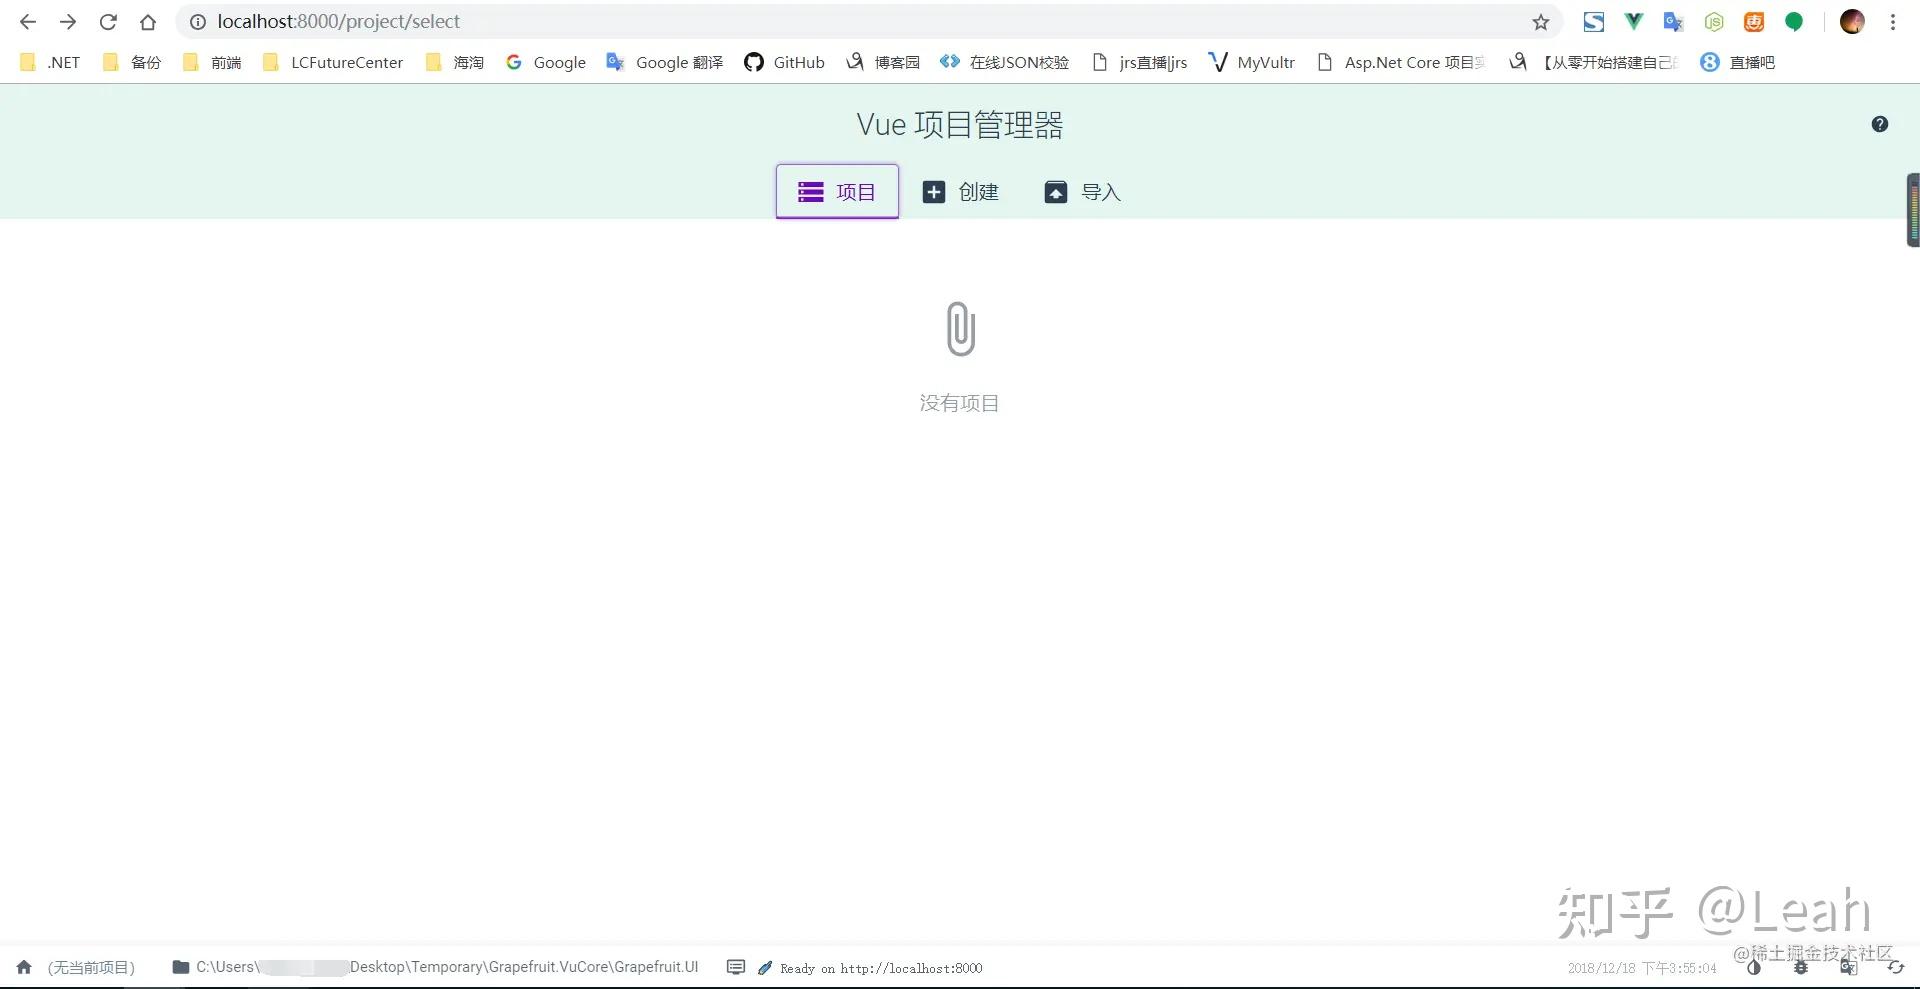This screenshot has width=1920, height=989.
Task: Open the Chrome three-dot menu
Action: [1893, 21]
